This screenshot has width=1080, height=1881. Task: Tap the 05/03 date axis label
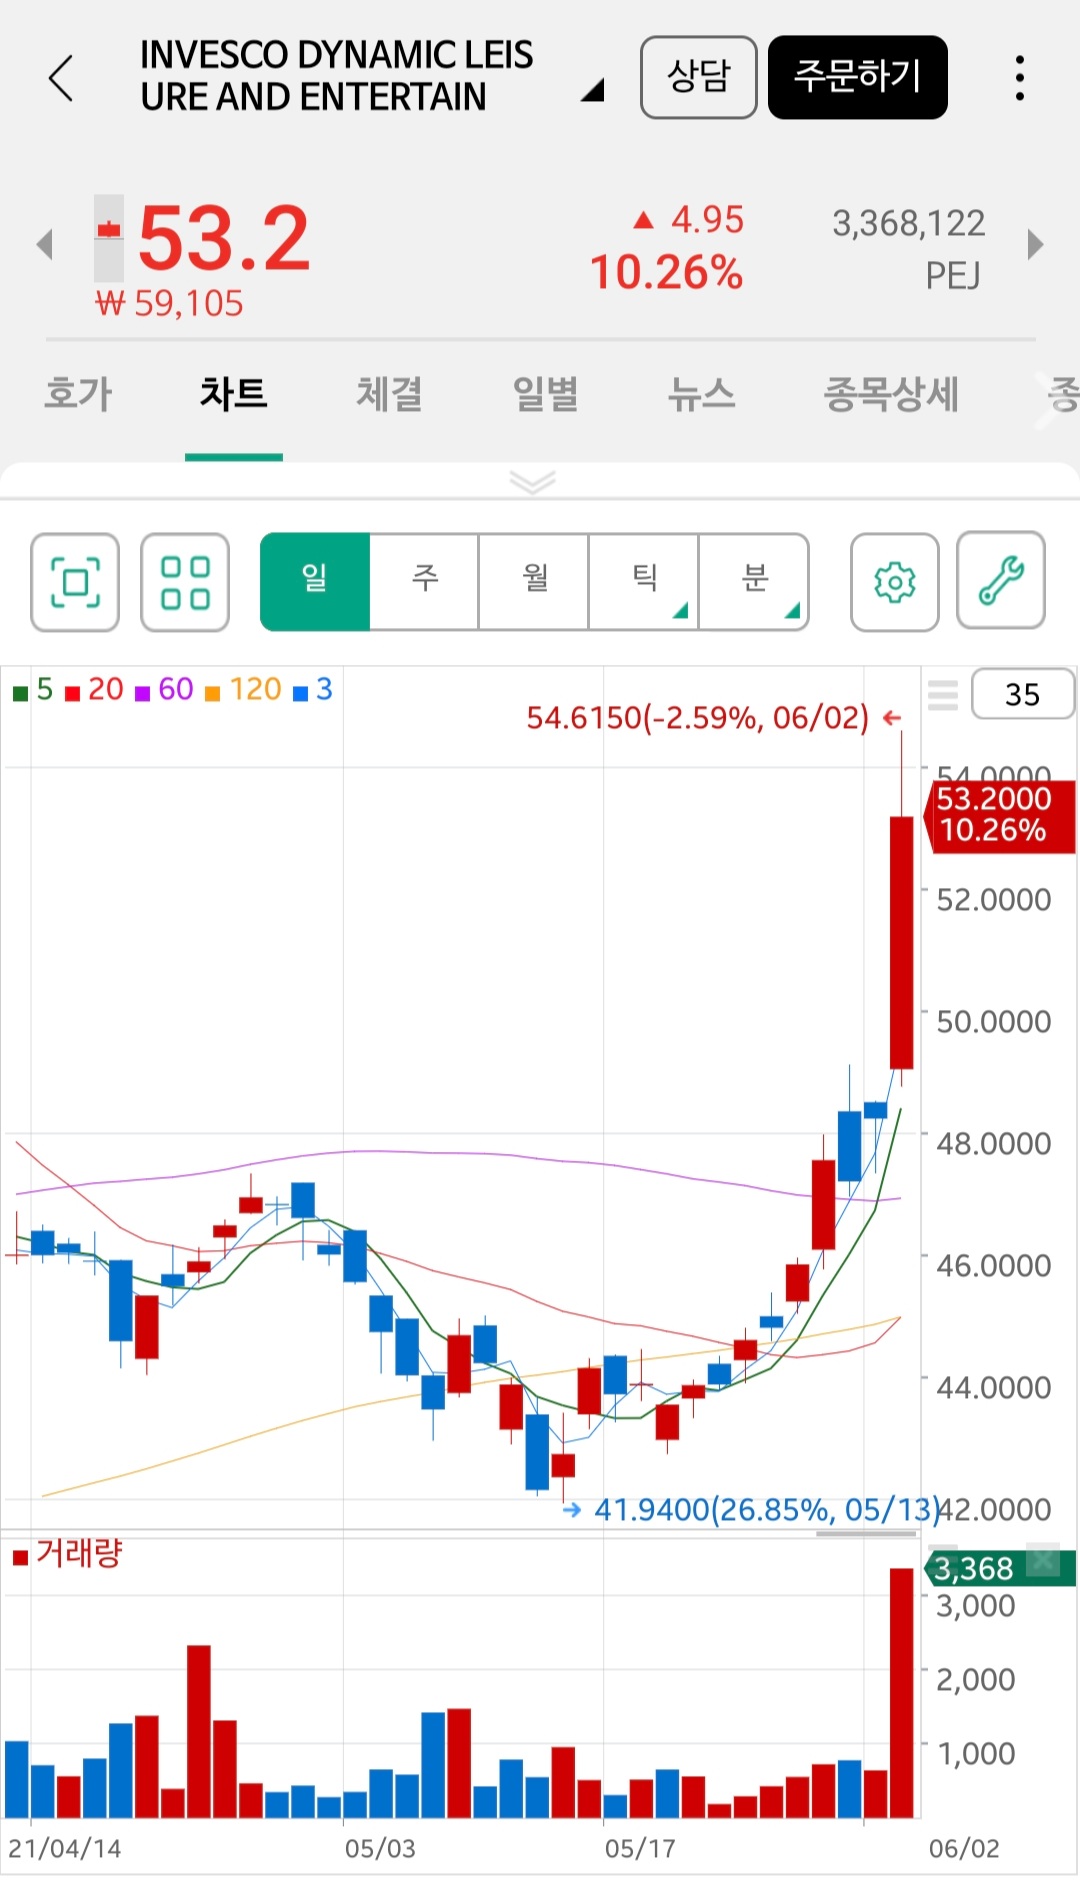(380, 1849)
